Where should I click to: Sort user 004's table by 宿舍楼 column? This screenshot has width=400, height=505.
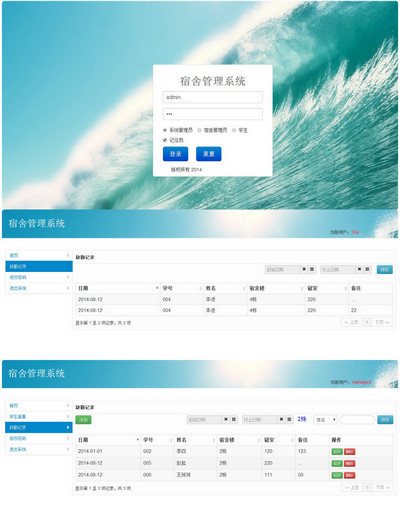pyautogui.click(x=276, y=288)
